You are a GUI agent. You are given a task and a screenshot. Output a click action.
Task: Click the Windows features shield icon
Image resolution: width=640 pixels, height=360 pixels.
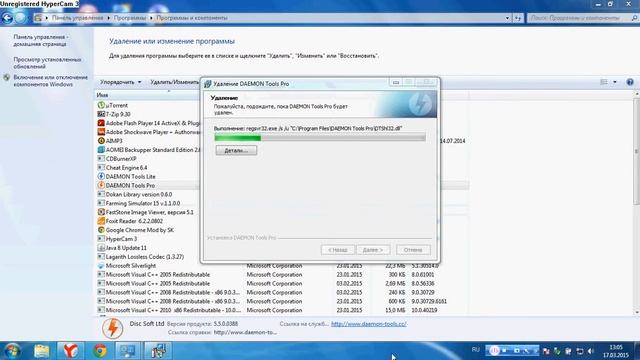coord(6,78)
